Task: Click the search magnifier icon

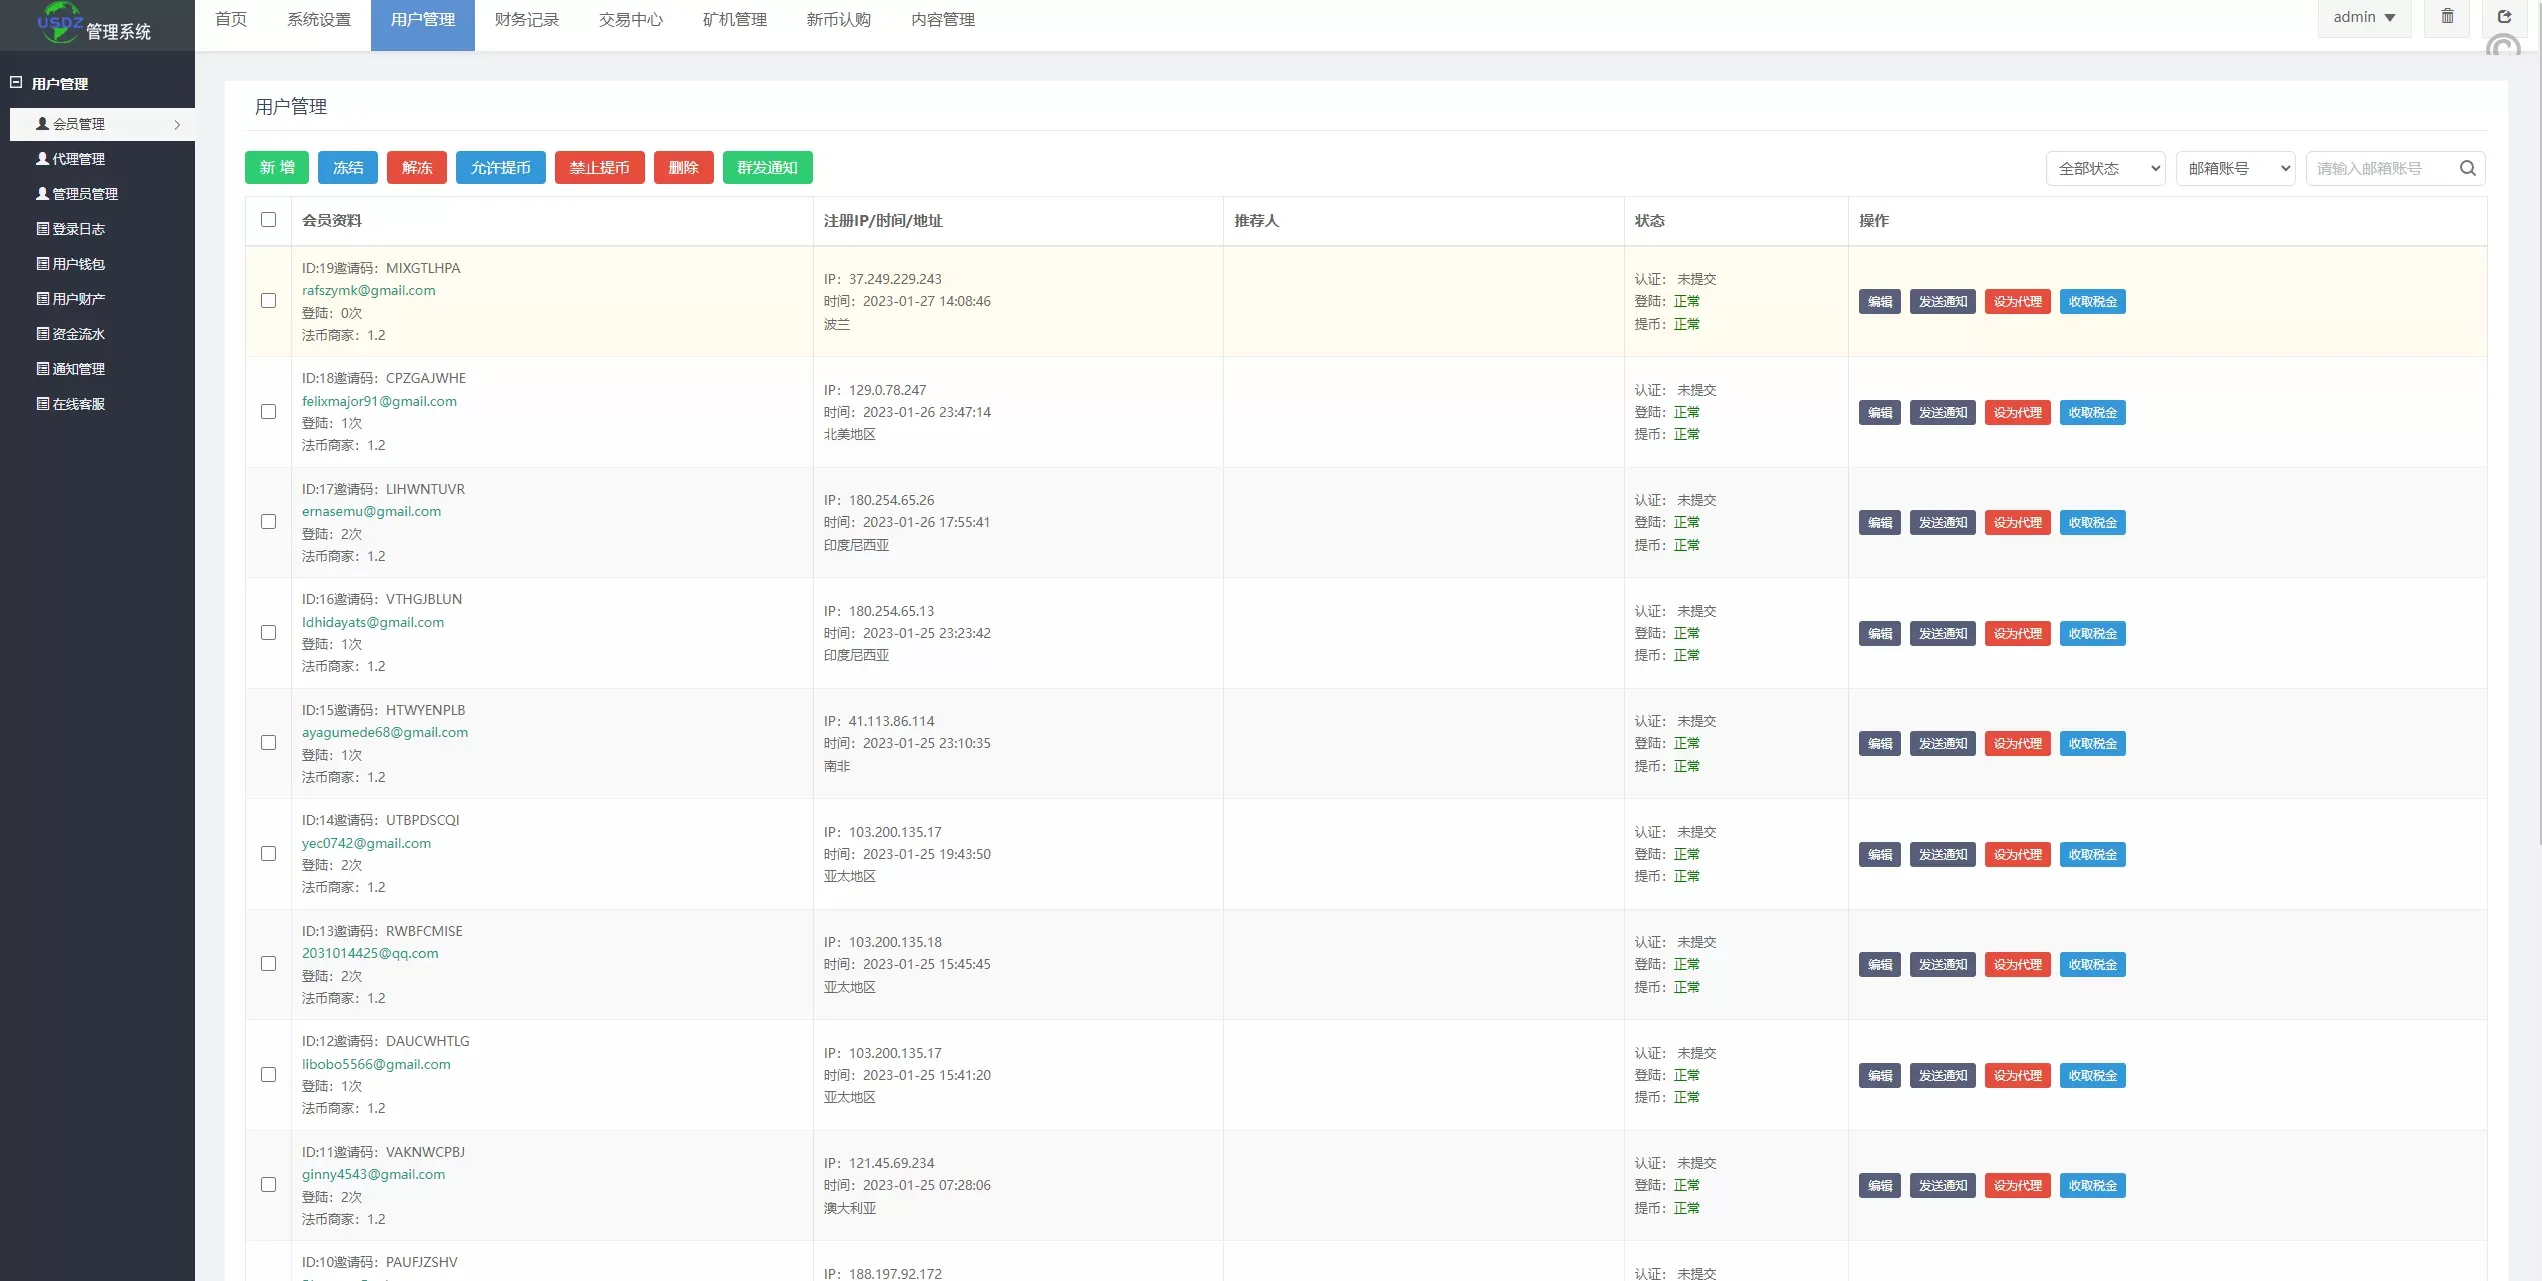Action: click(2467, 168)
